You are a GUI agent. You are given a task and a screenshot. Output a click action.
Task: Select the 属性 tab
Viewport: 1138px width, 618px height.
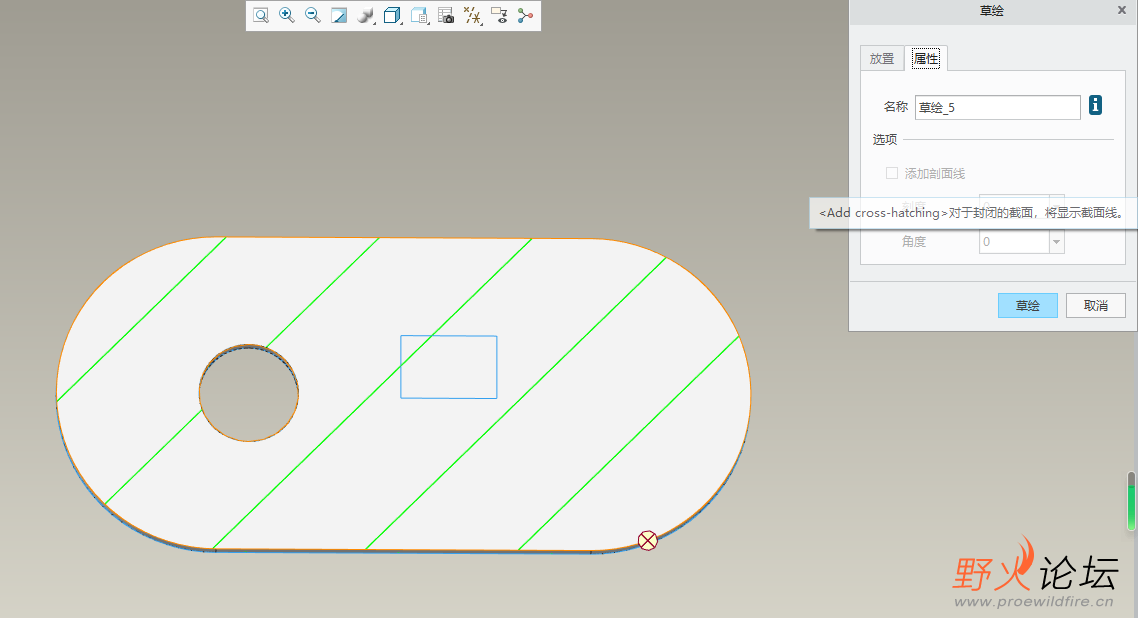926,59
